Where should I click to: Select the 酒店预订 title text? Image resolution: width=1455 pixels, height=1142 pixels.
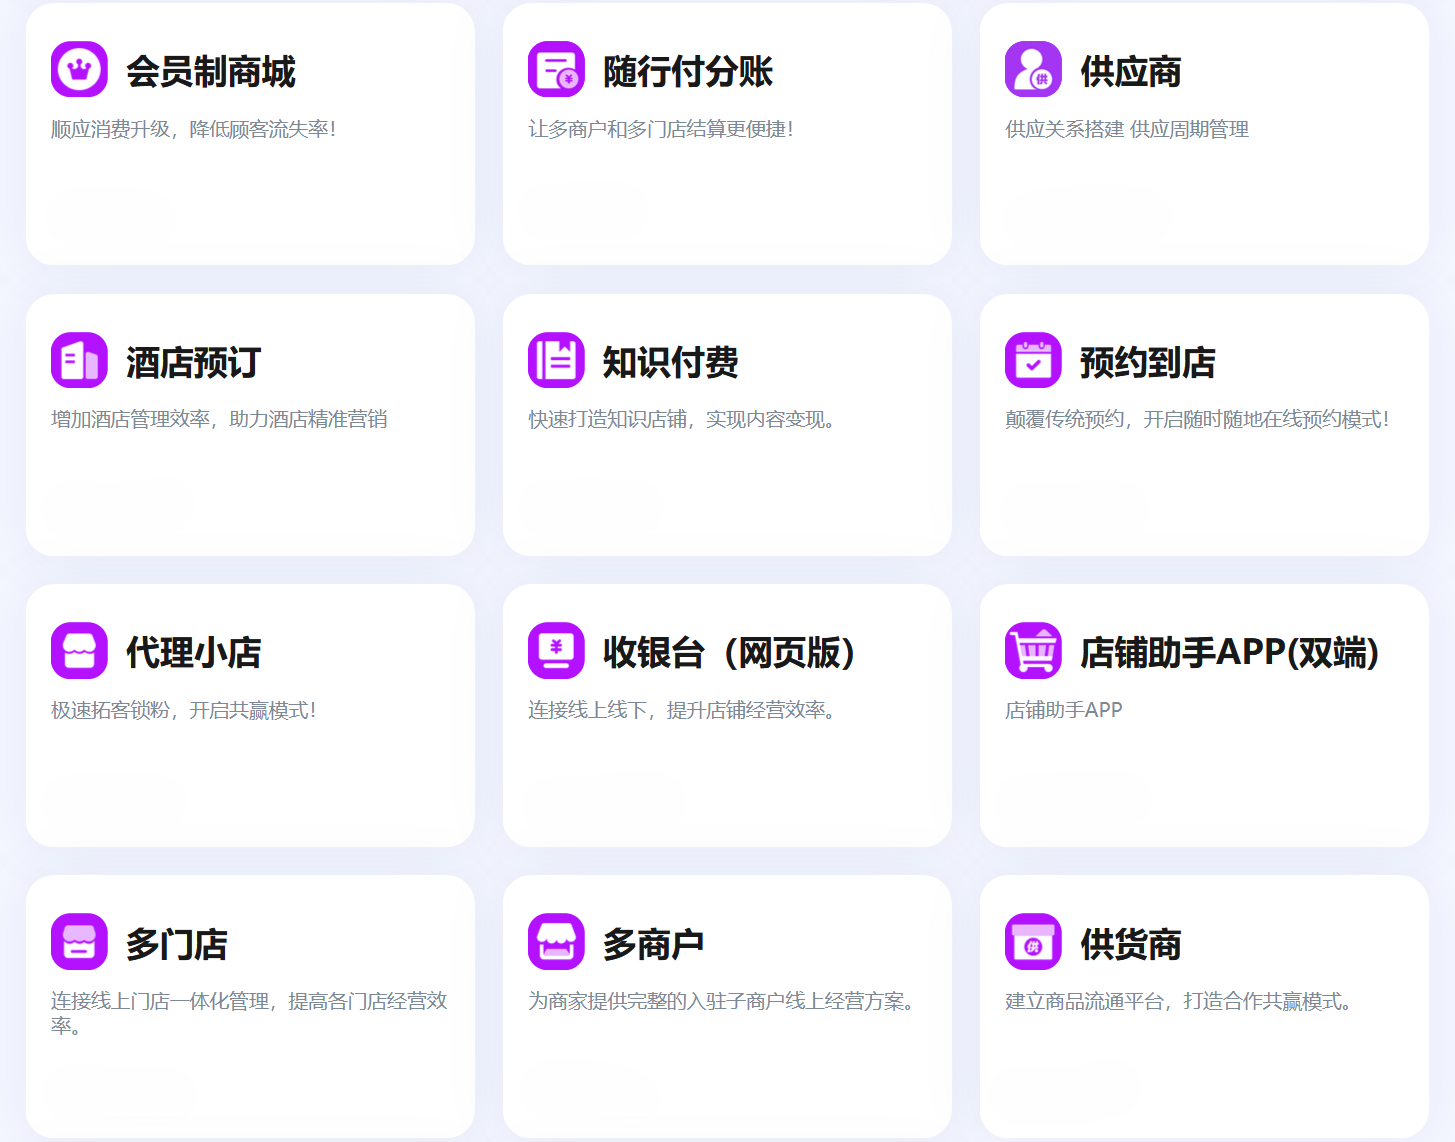(x=194, y=363)
